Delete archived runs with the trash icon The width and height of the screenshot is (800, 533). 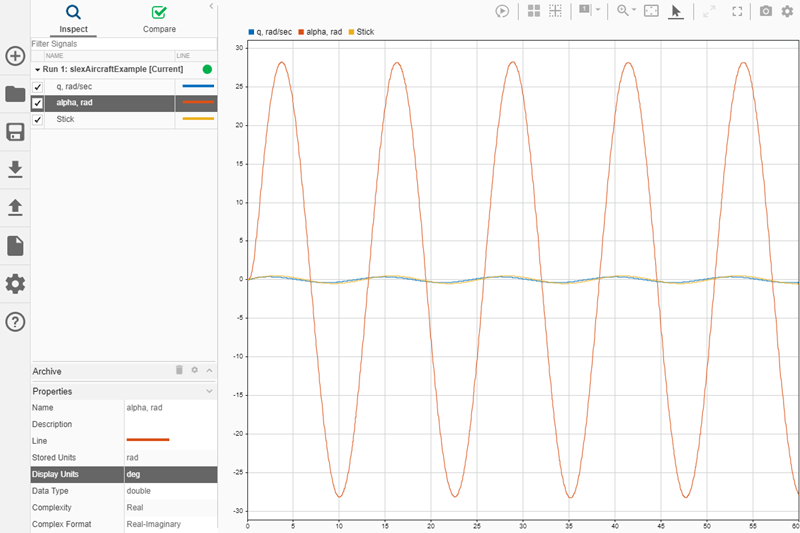tap(179, 370)
